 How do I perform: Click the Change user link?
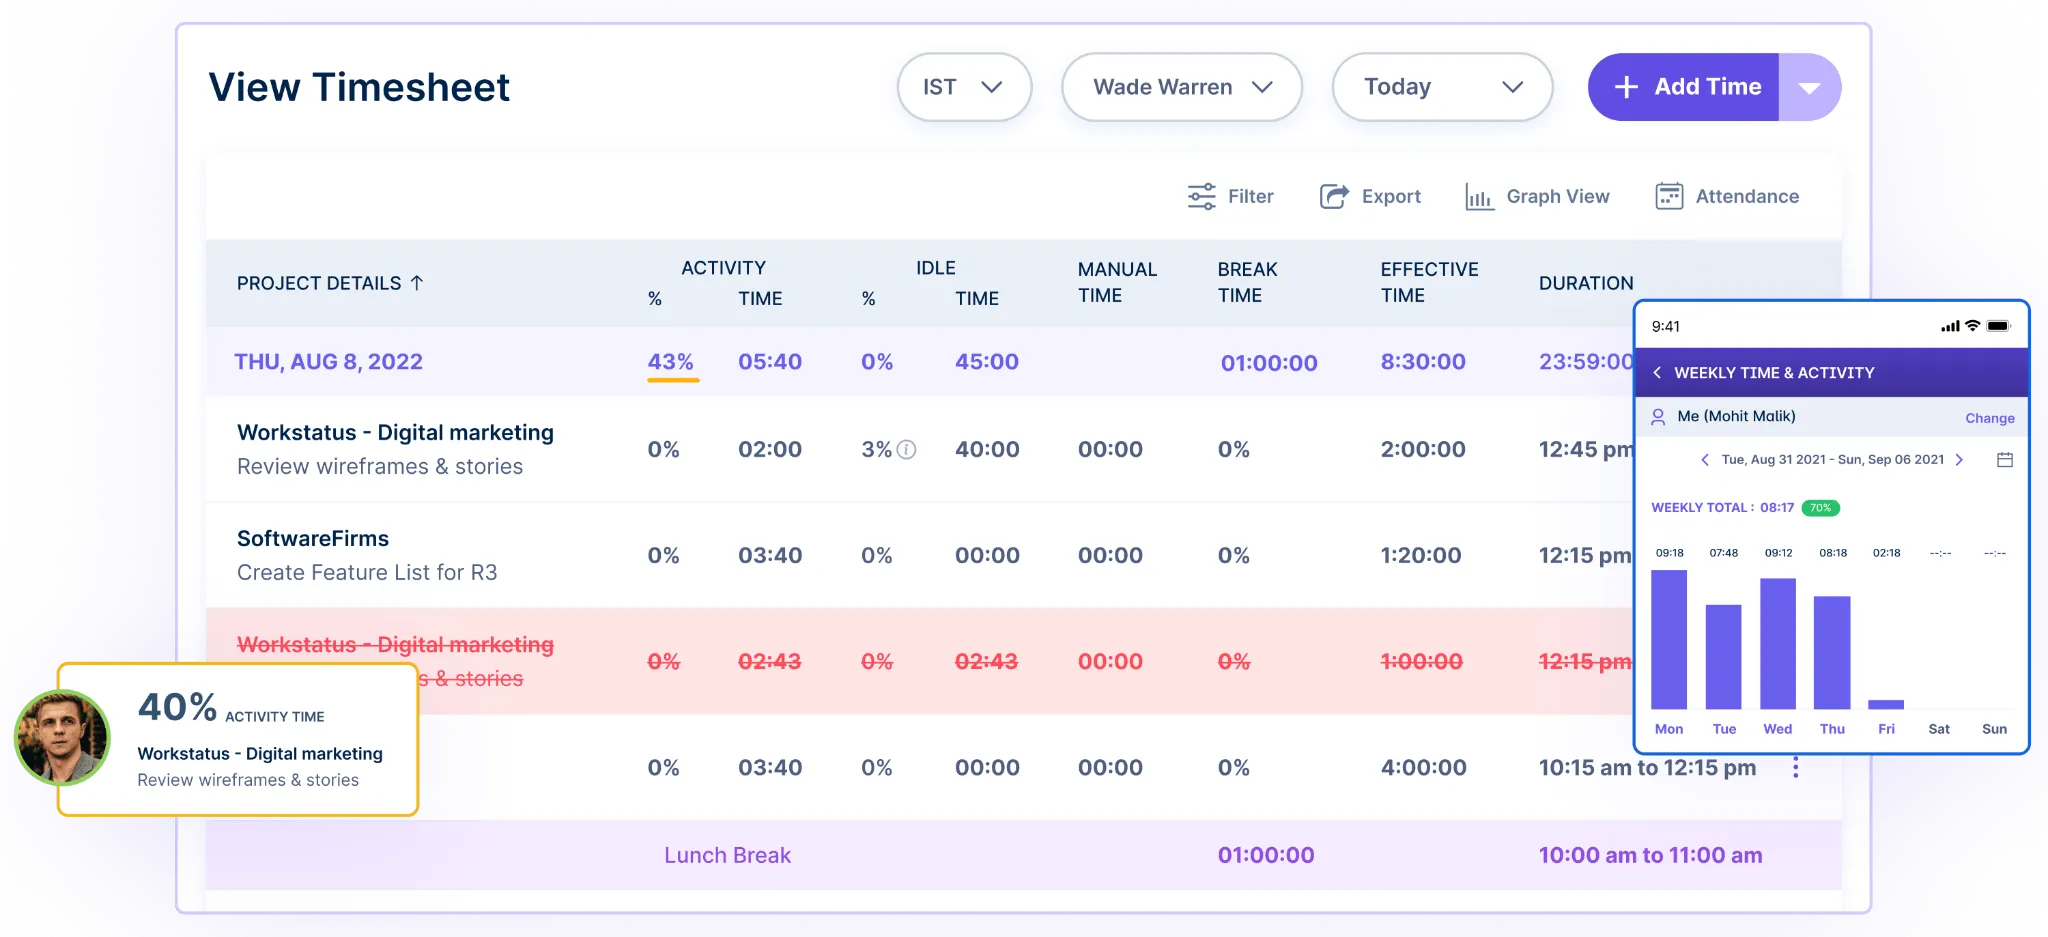[x=1989, y=418]
